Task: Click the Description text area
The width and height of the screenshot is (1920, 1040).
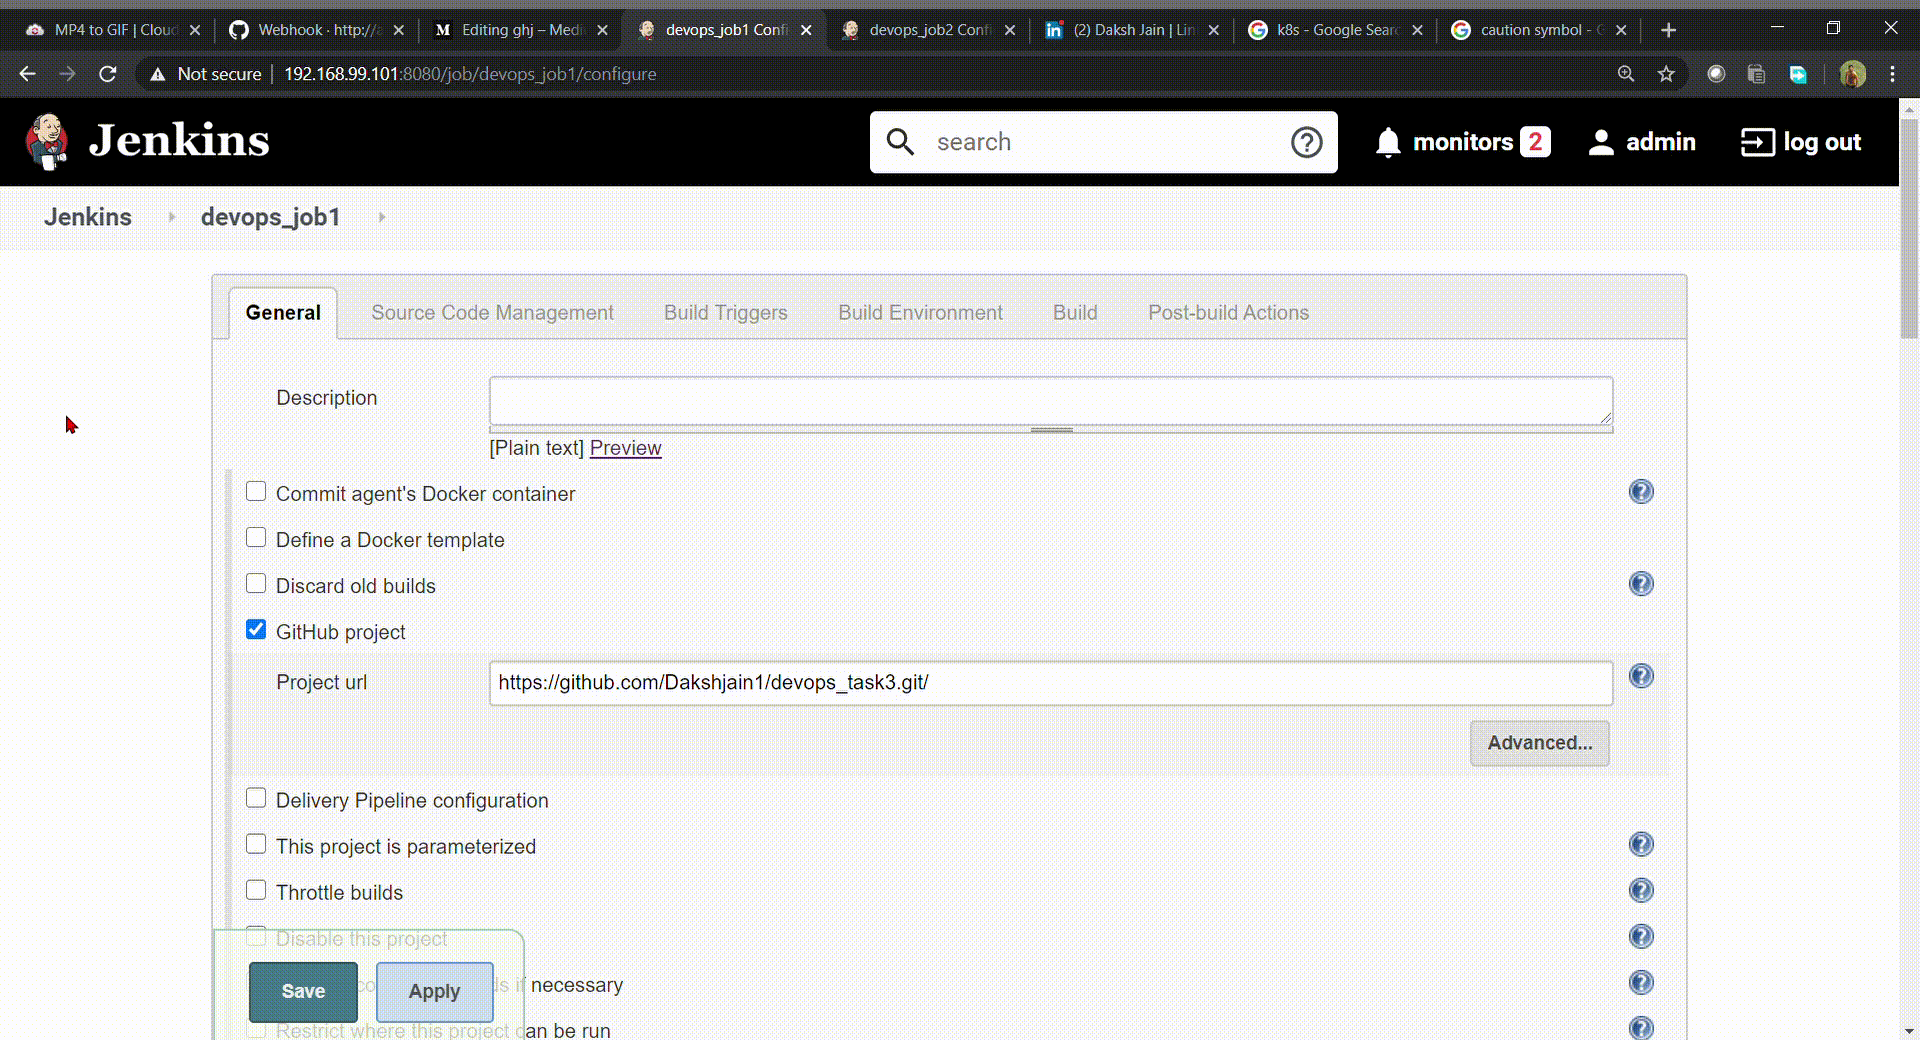Action: coord(1051,401)
